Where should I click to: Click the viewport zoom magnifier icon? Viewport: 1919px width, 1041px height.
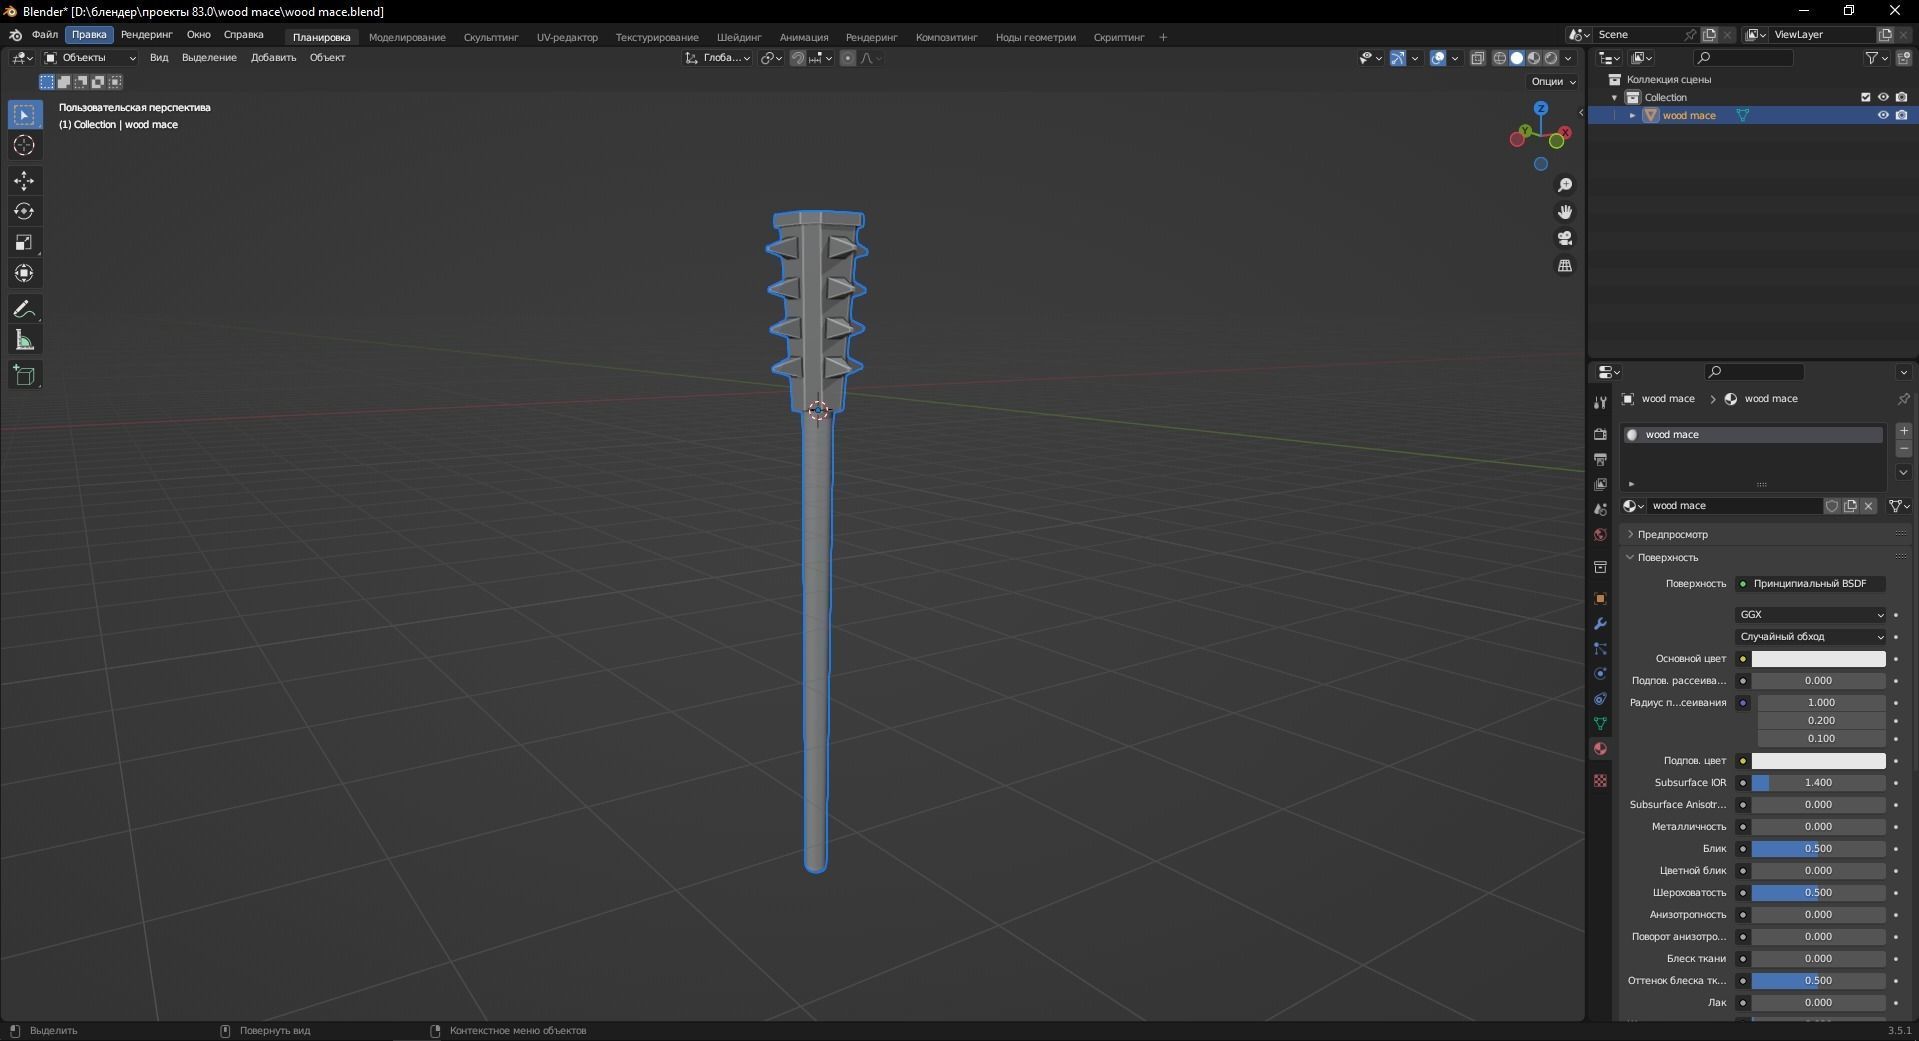point(1565,185)
